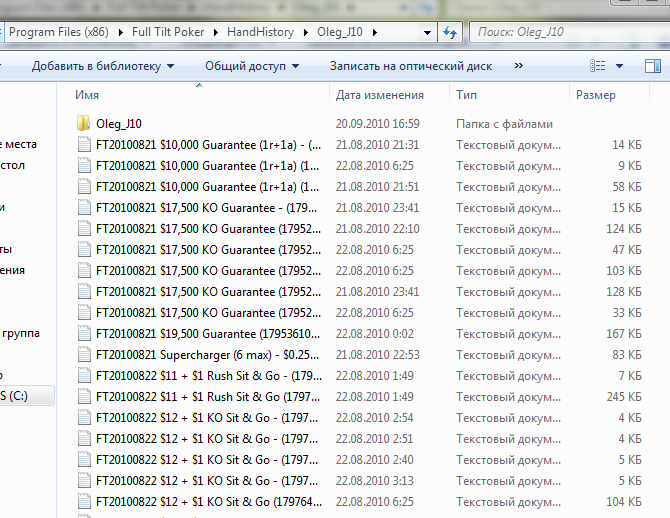Select the 33 КБ $17,500 KO Guarantee icon
This screenshot has height=518, width=670.
click(84, 312)
